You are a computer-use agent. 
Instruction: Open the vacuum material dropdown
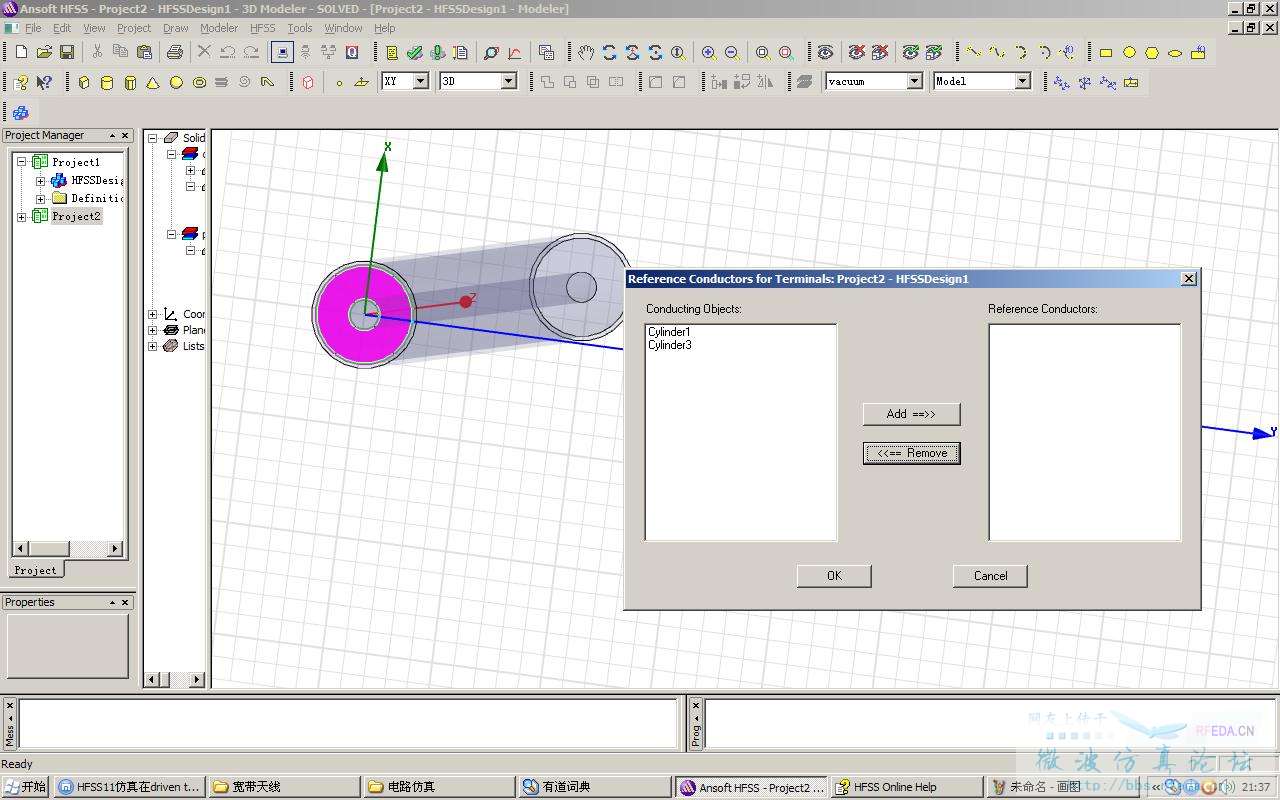915,81
